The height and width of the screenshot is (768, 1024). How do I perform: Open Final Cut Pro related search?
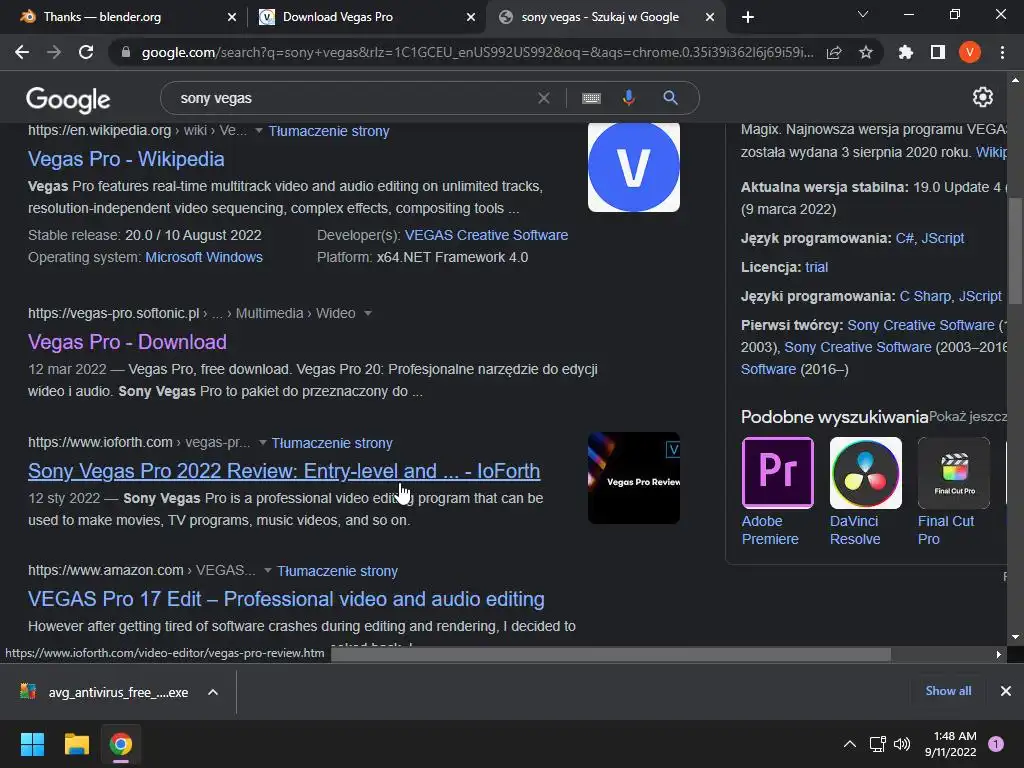click(953, 492)
